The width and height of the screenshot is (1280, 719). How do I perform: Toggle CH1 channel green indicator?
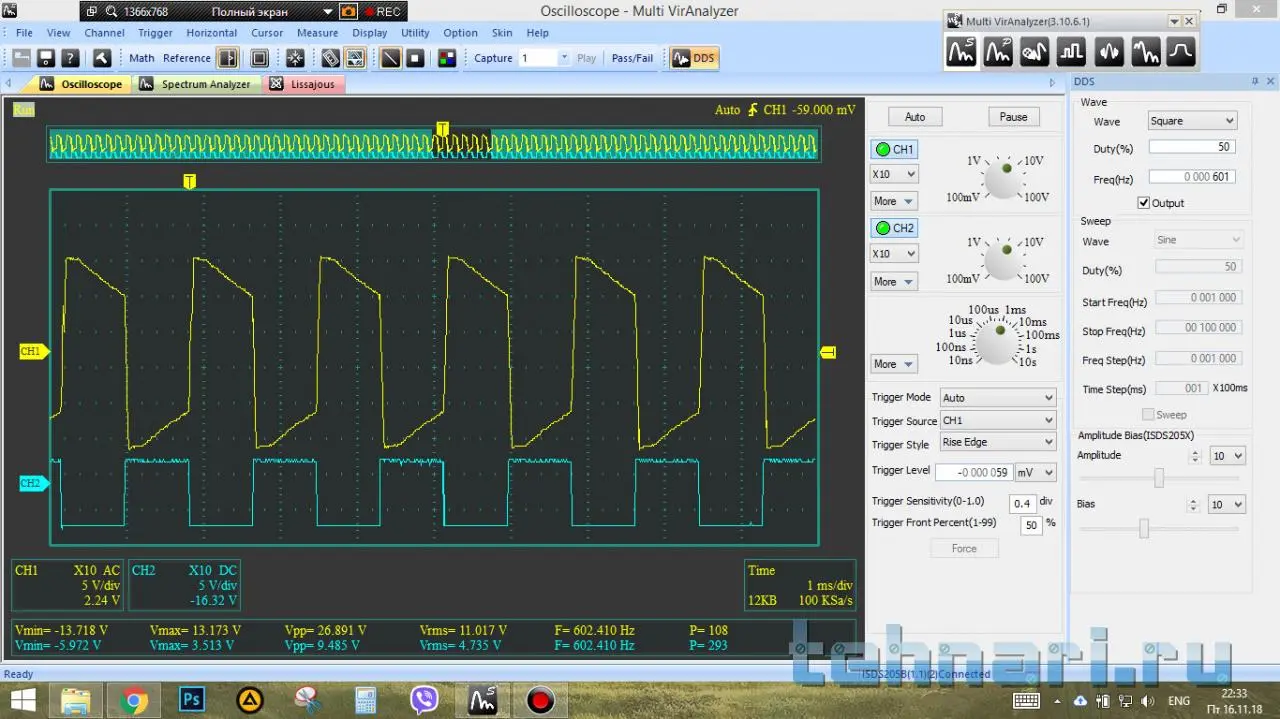click(882, 150)
